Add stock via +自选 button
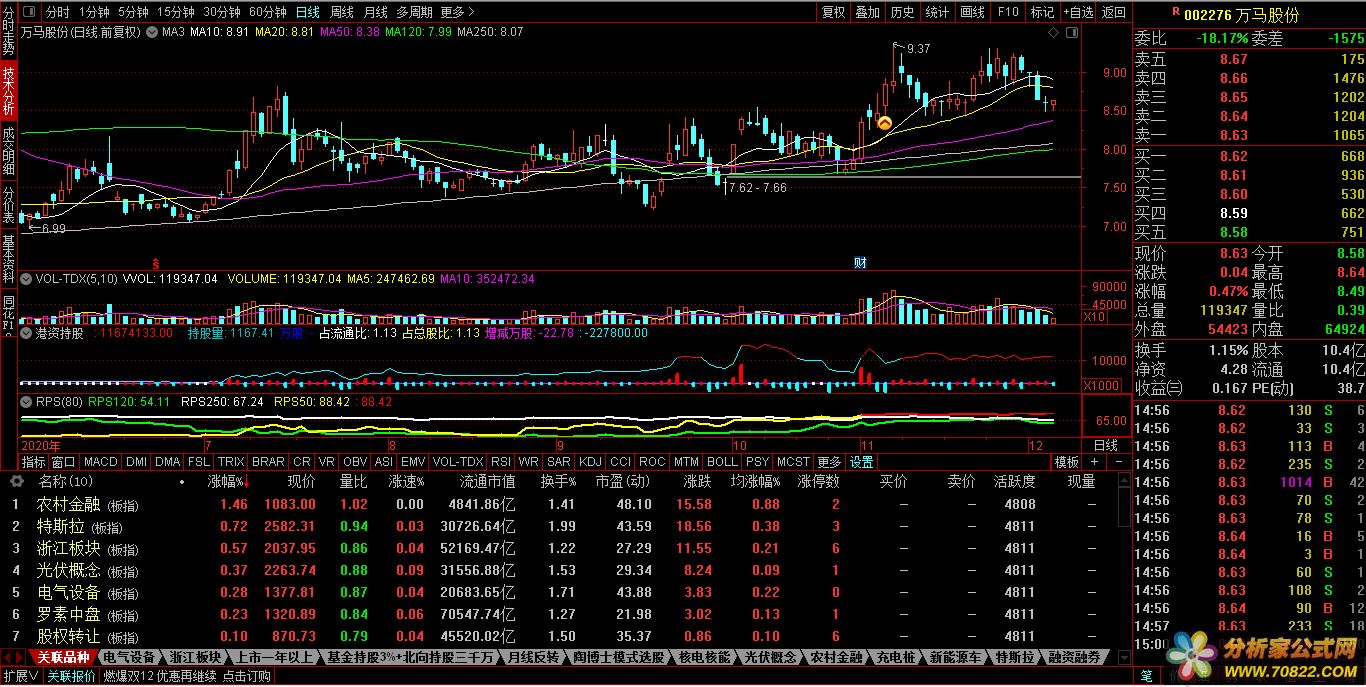This screenshot has height=687, width=1366. pyautogui.click(x=1079, y=12)
